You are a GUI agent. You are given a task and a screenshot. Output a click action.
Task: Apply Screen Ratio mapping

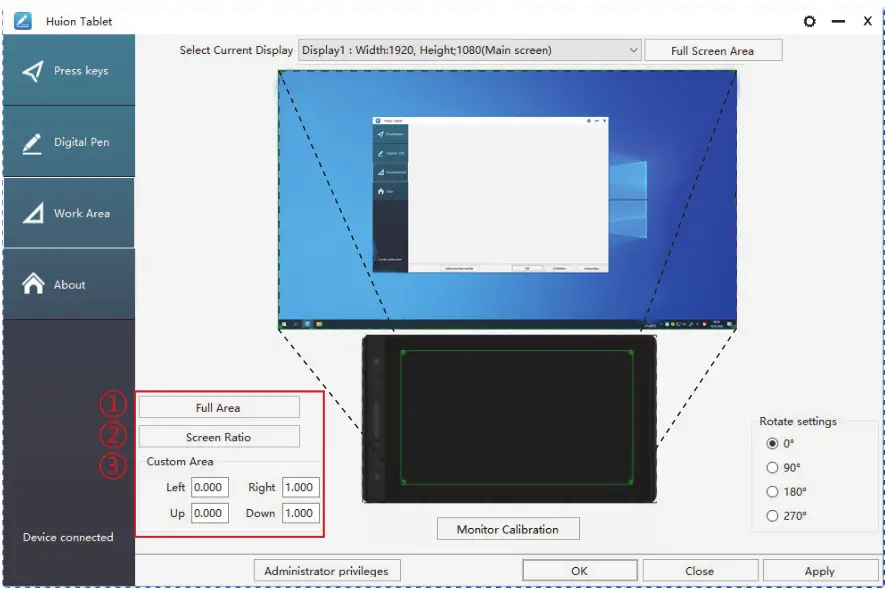[x=219, y=436]
